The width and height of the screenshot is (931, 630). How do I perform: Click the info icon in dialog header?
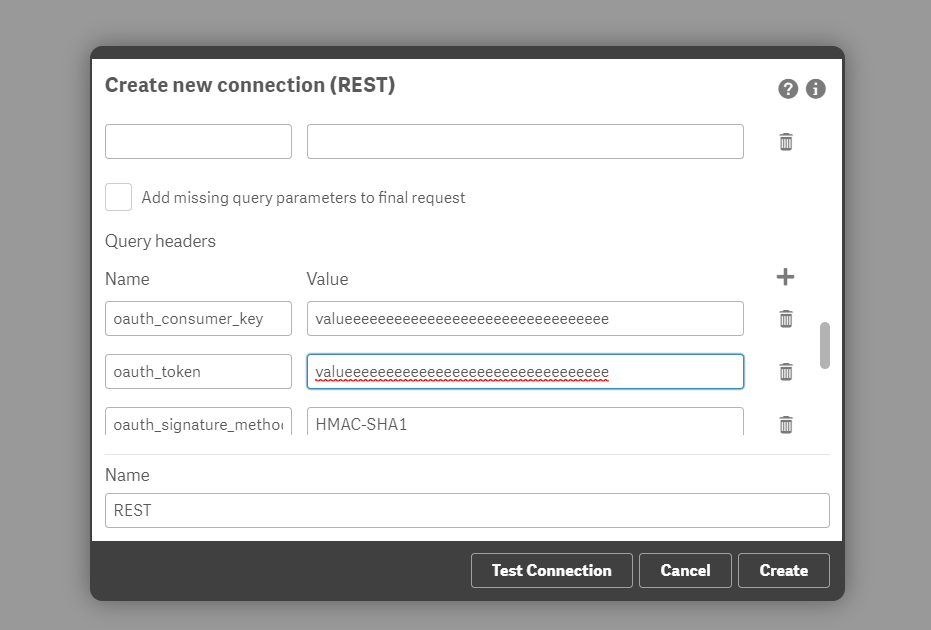click(816, 89)
